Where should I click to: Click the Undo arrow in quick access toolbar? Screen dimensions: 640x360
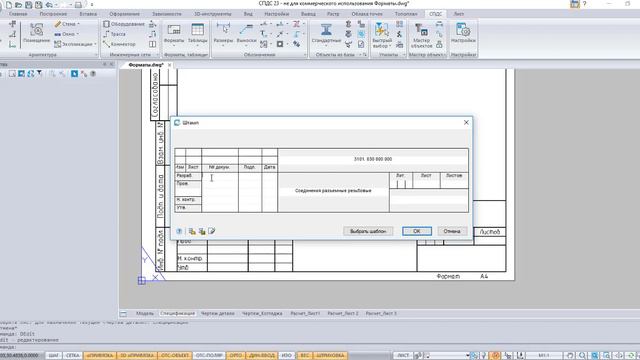[x=49, y=5]
